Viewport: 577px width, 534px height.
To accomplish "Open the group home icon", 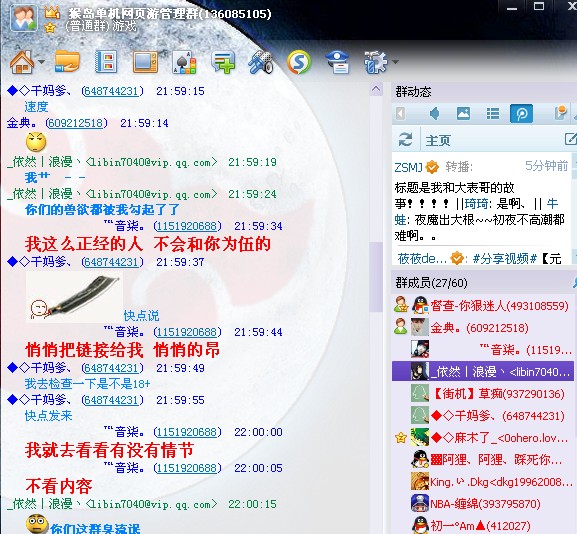I will pyautogui.click(x=22, y=62).
